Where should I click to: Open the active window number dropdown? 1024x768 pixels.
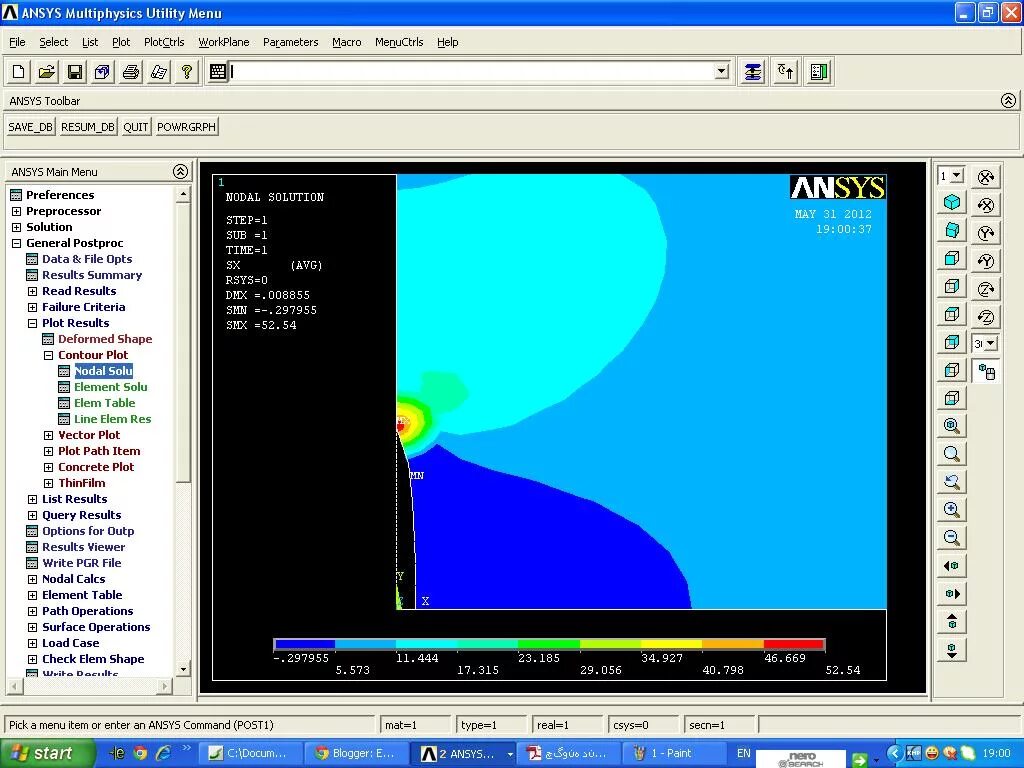click(957, 176)
